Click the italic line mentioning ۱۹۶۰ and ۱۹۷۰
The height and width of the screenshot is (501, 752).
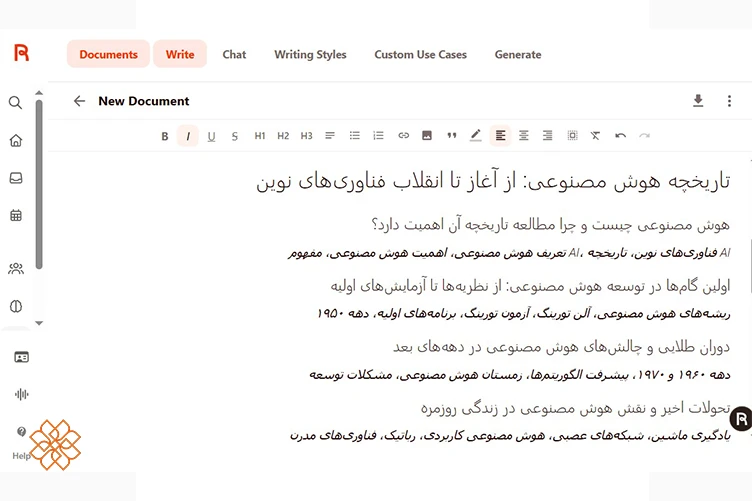pyautogui.click(x=520, y=374)
